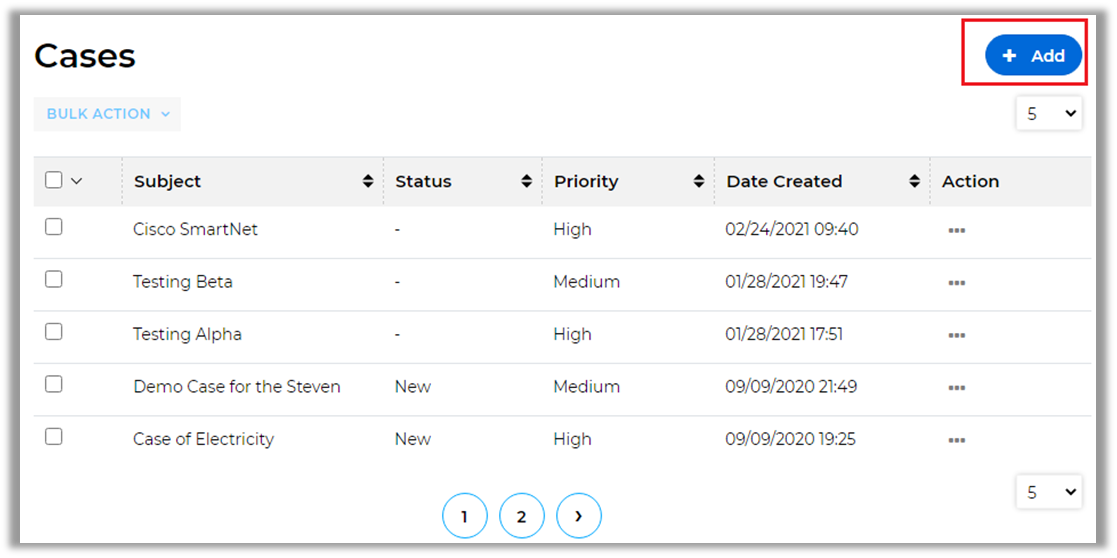
Task: Open top page-size dropdown showing 5
Action: pyautogui.click(x=1049, y=114)
